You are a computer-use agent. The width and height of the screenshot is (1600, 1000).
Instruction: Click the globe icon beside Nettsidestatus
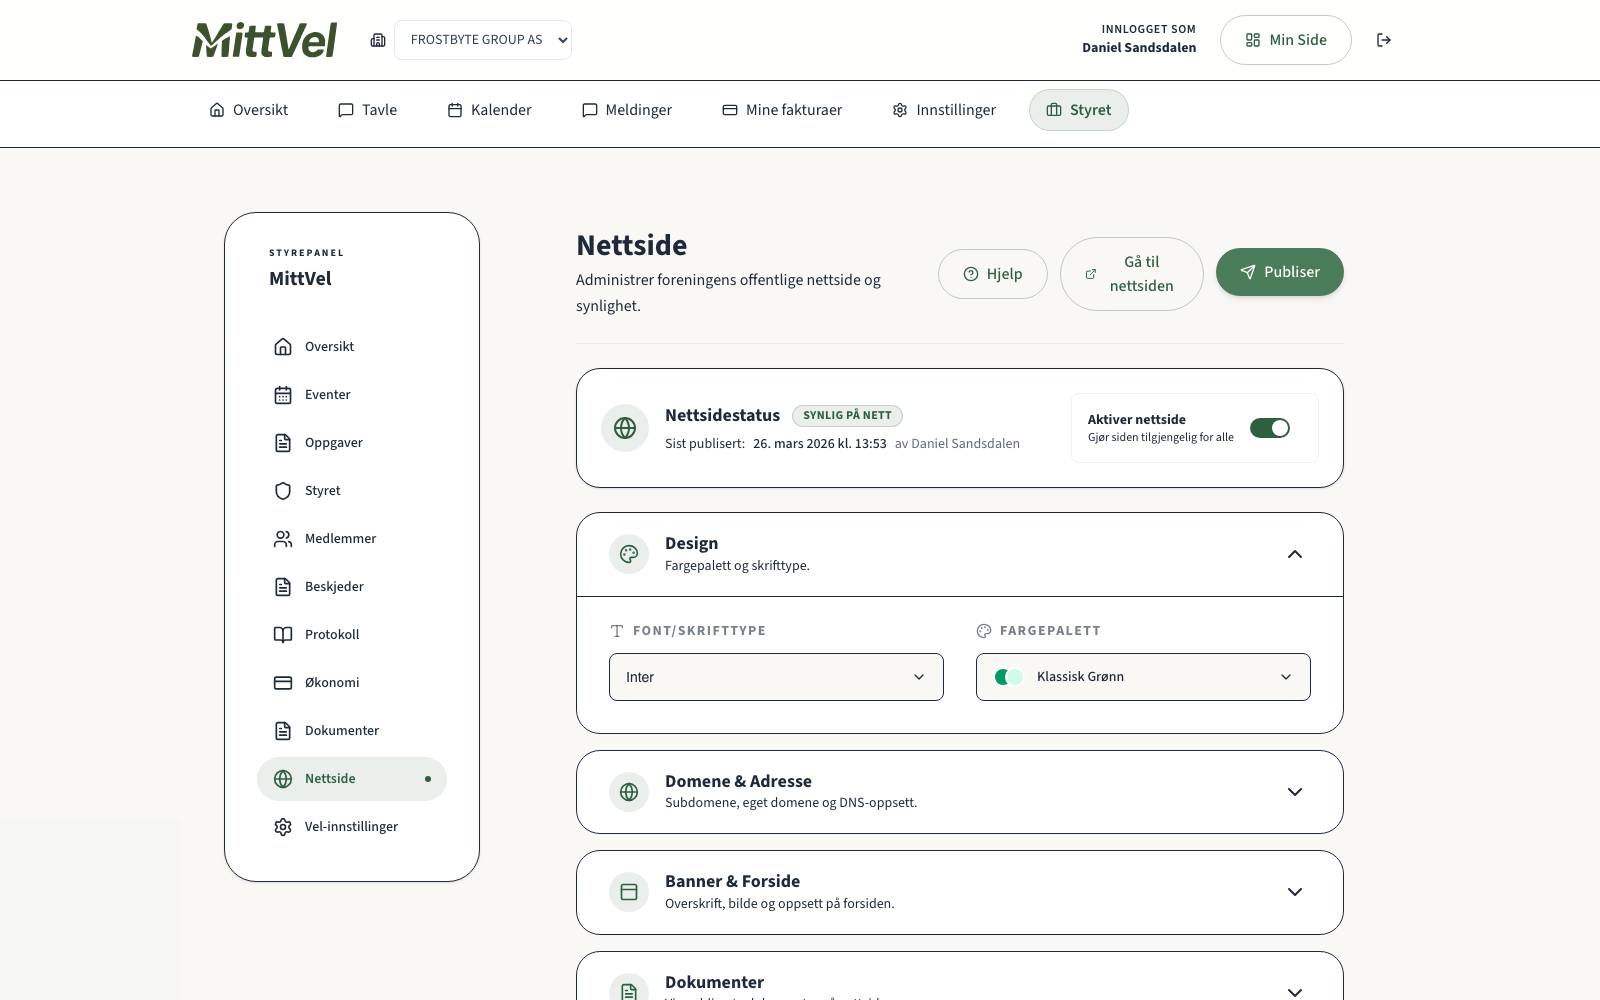pos(625,428)
